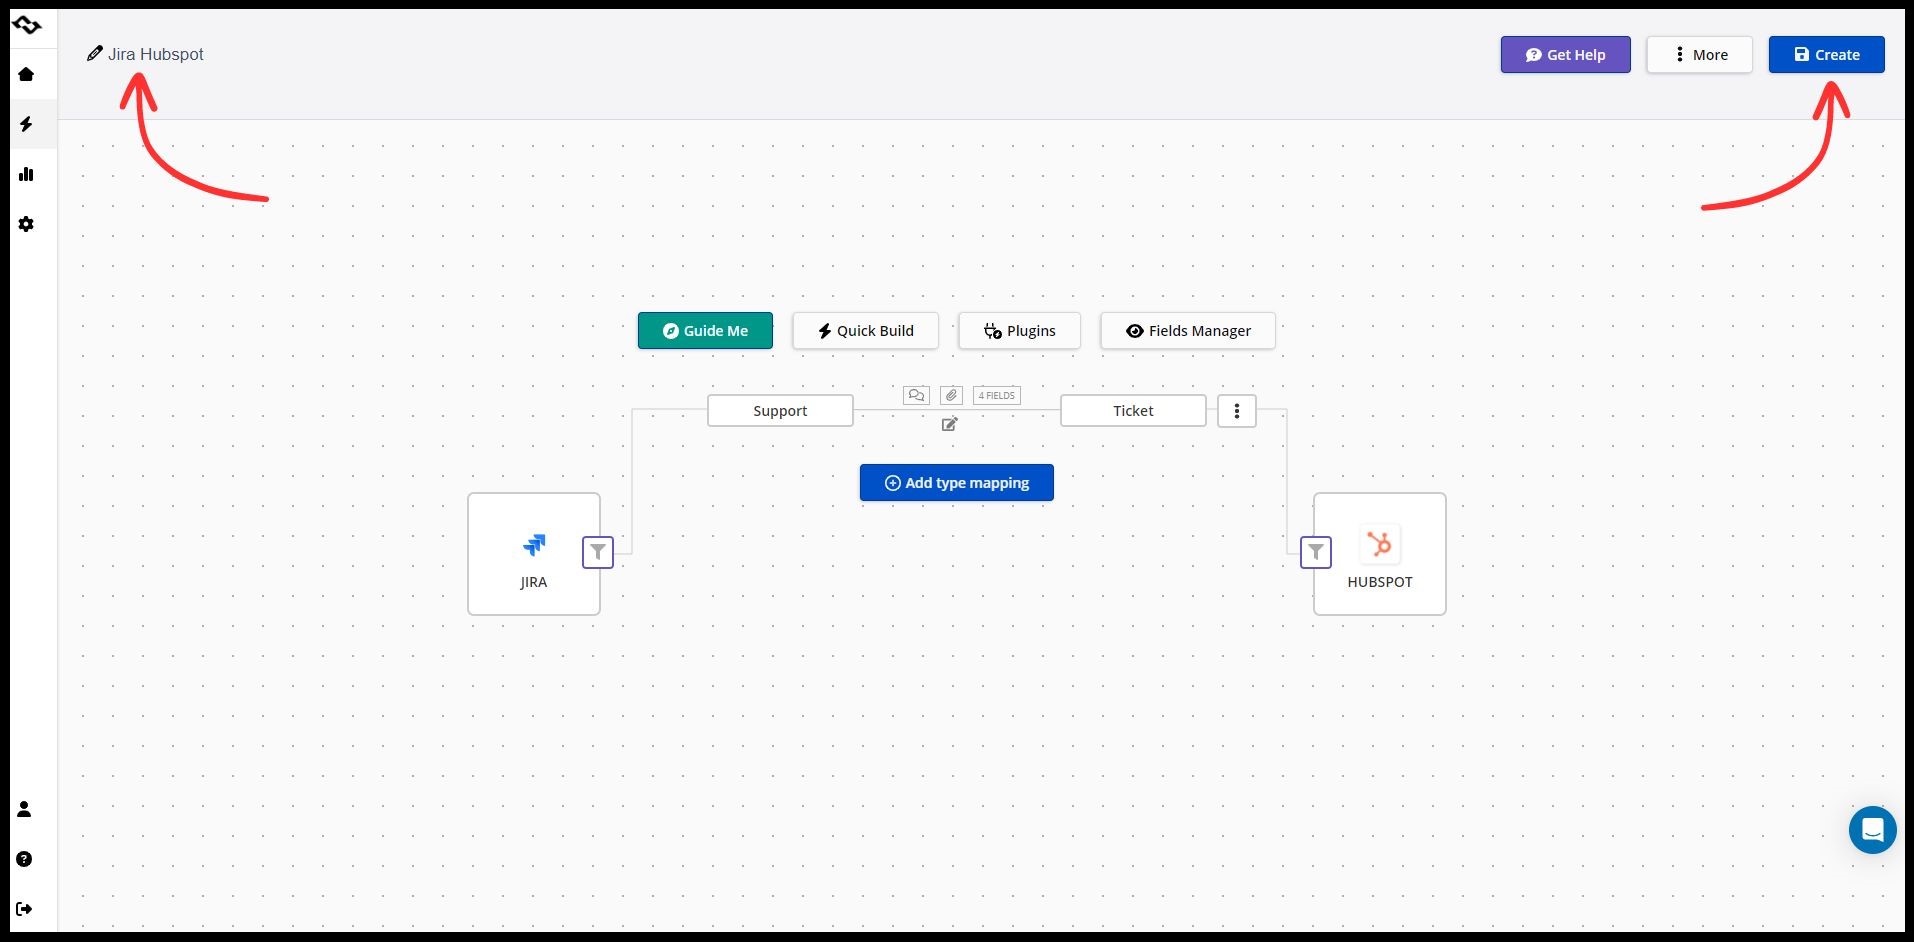This screenshot has height=942, width=1914.
Task: Open the settings gear in sidebar
Action: pos(26,224)
